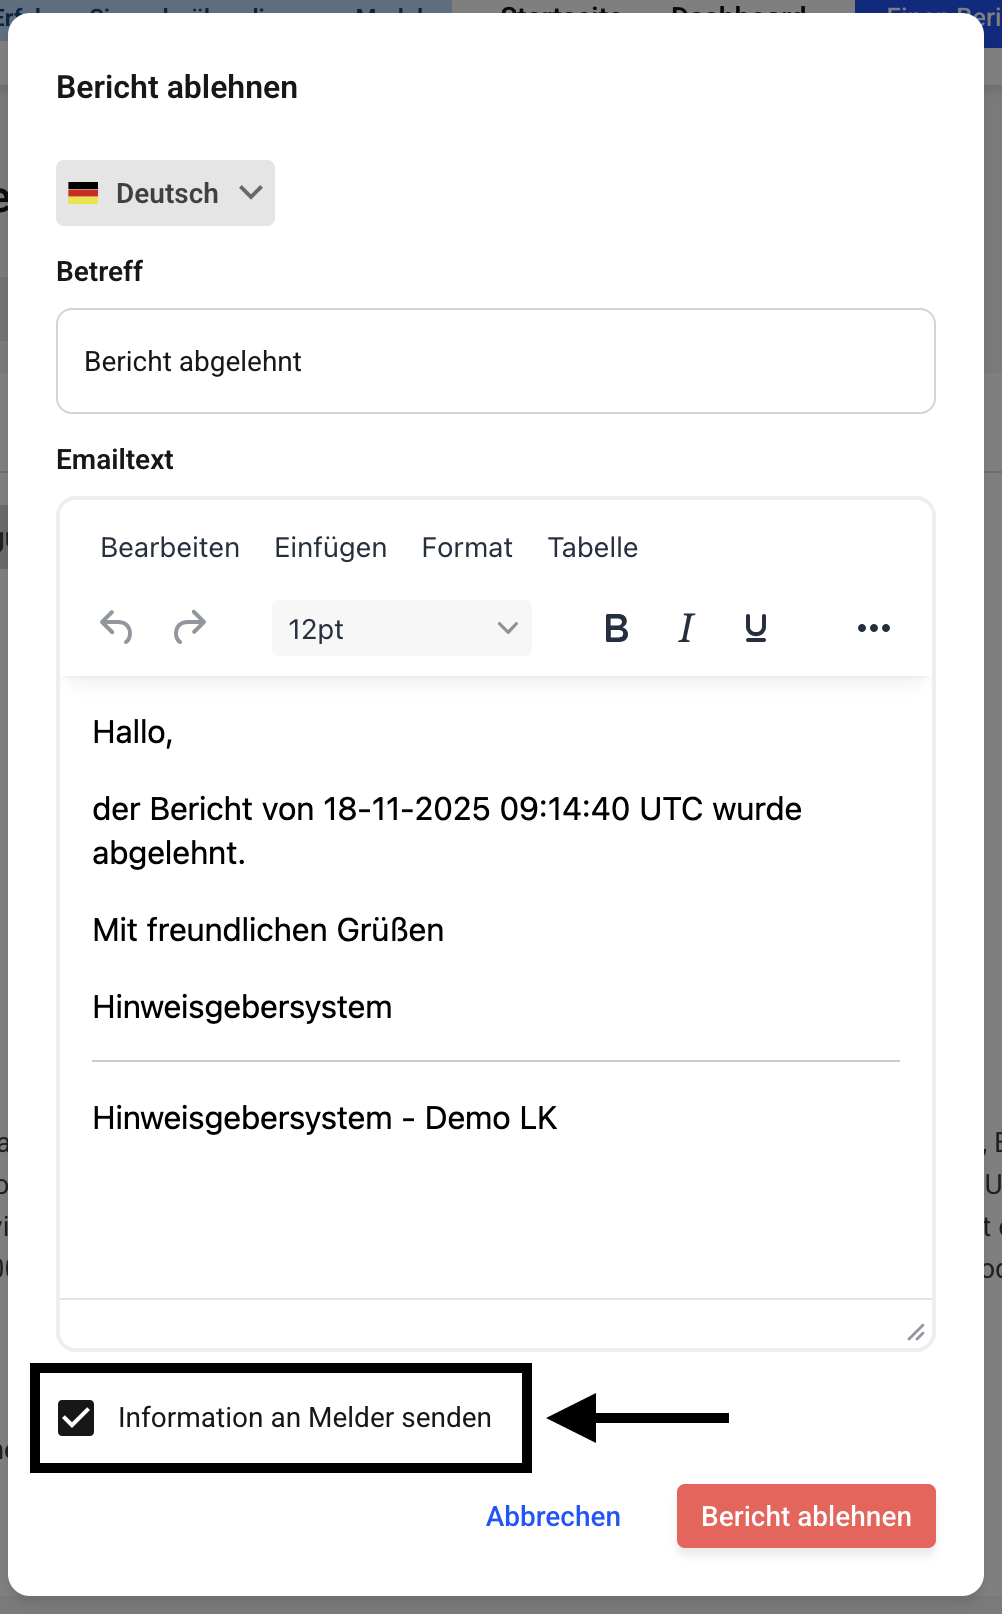Click the undo arrow in the editor toolbar
Image resolution: width=1002 pixels, height=1614 pixels.
point(116,628)
